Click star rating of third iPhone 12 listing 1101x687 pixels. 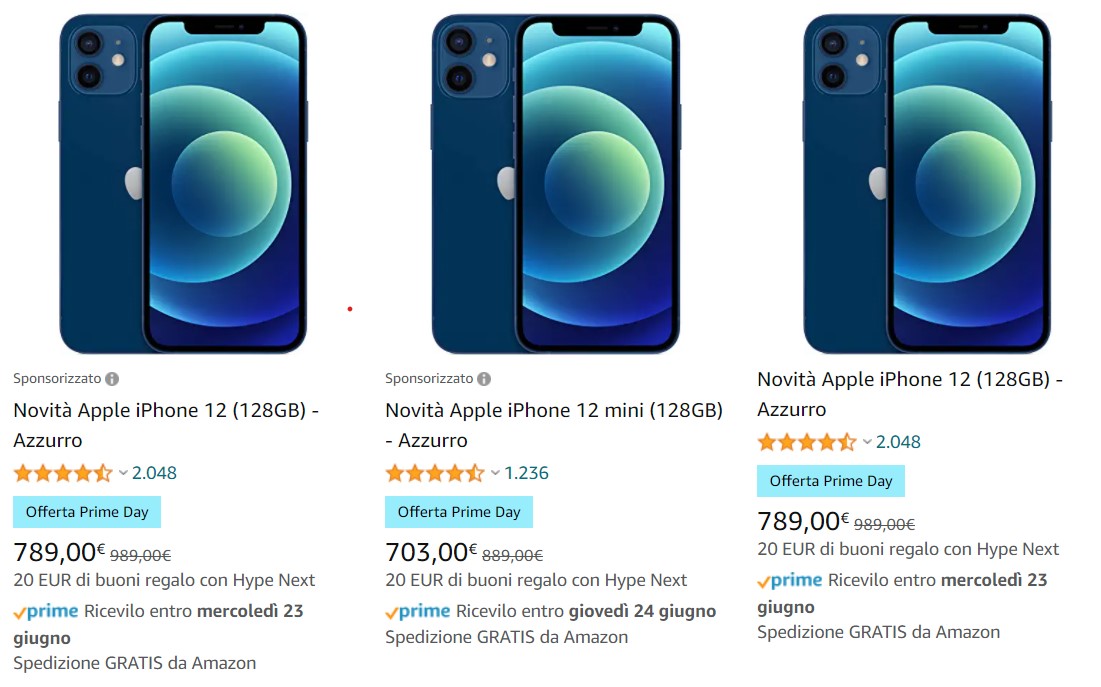click(x=807, y=442)
